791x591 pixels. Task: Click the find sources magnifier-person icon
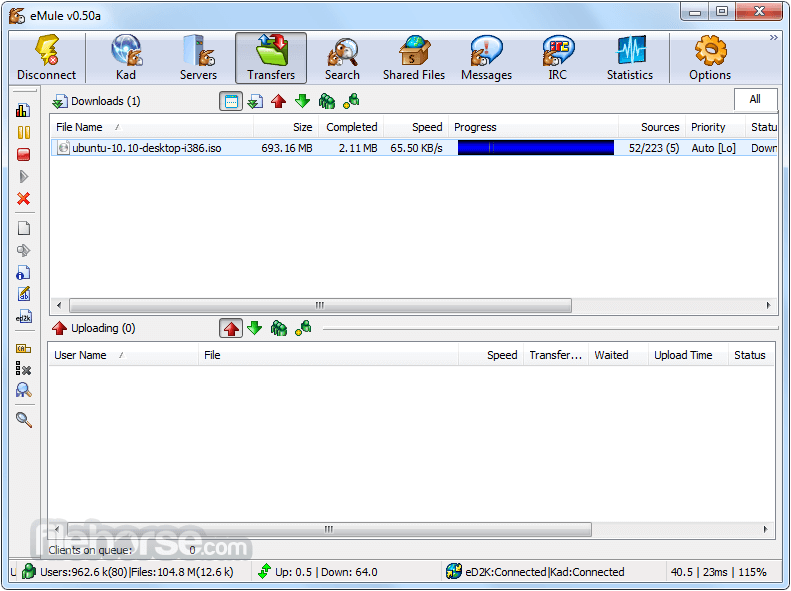pos(23,390)
